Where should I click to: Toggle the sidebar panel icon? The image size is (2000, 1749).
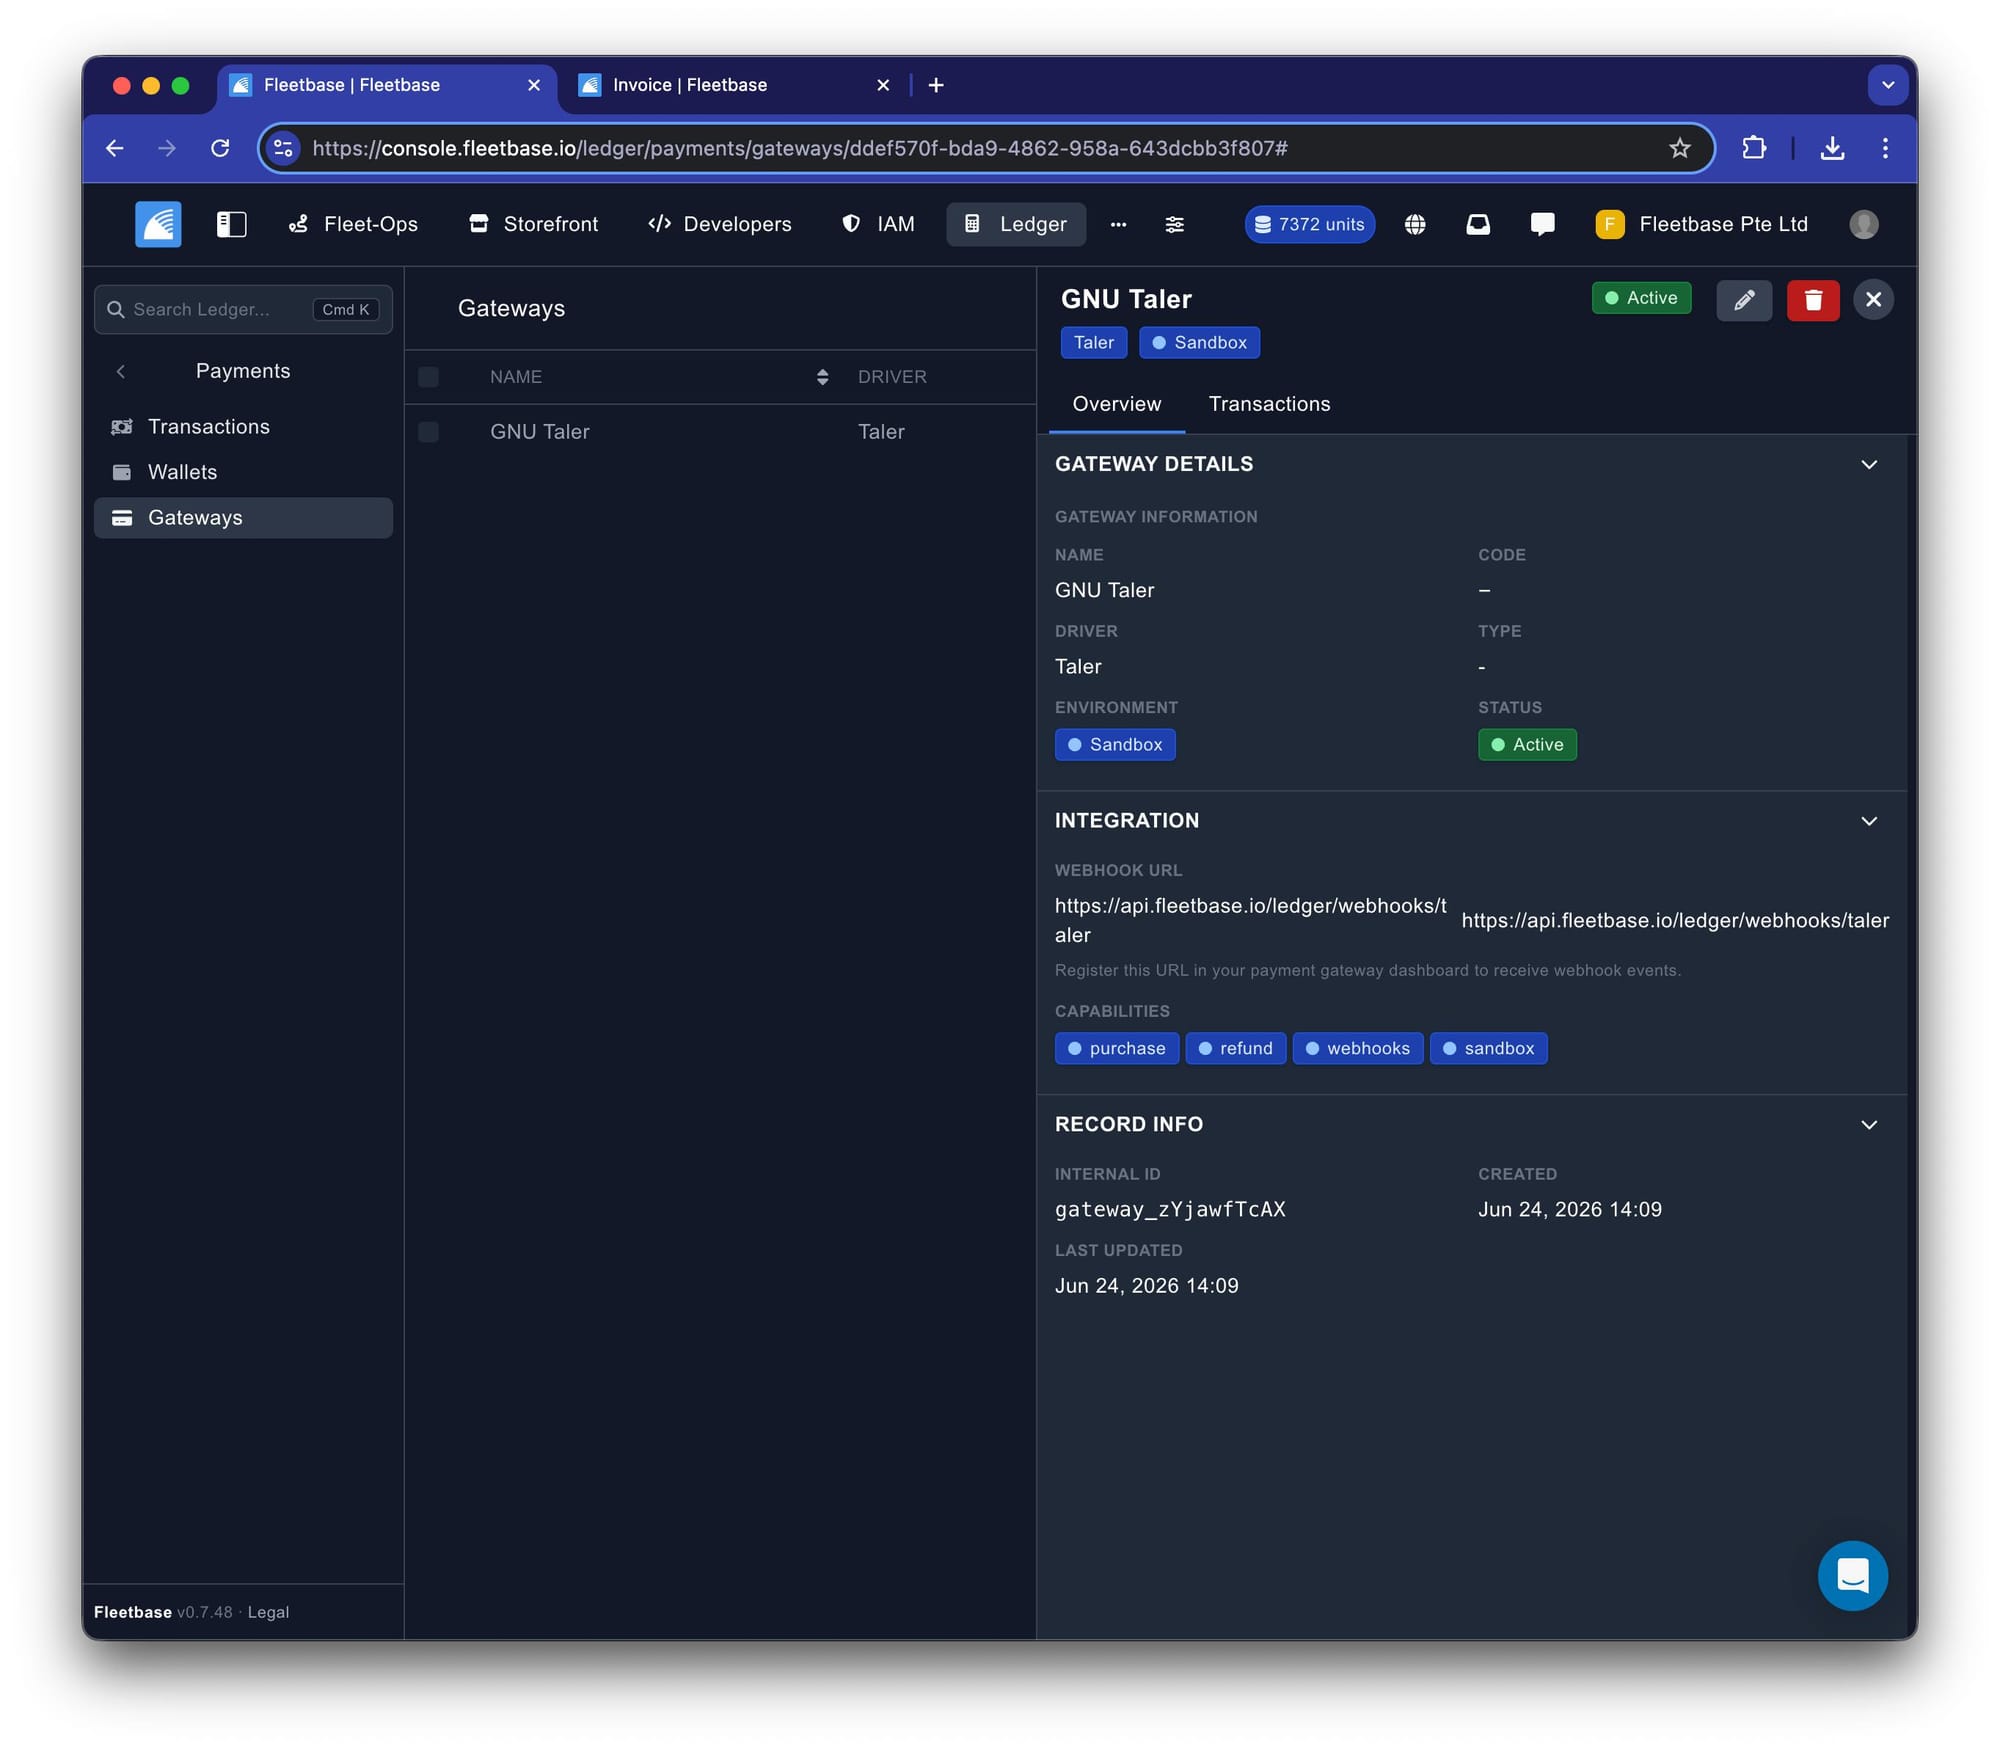231,224
